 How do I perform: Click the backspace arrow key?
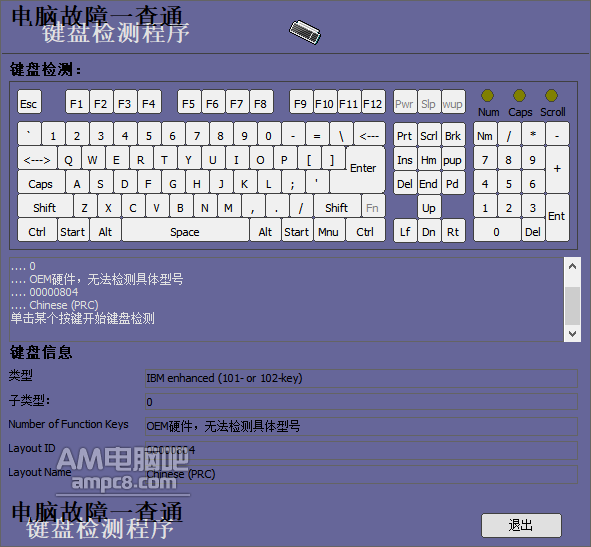[x=369, y=134]
